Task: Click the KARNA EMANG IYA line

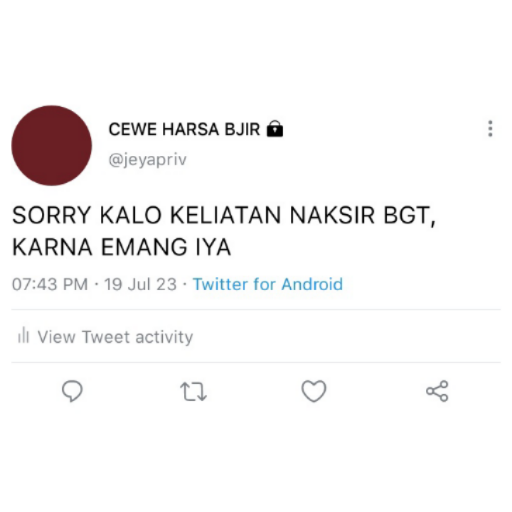Action: [x=122, y=247]
